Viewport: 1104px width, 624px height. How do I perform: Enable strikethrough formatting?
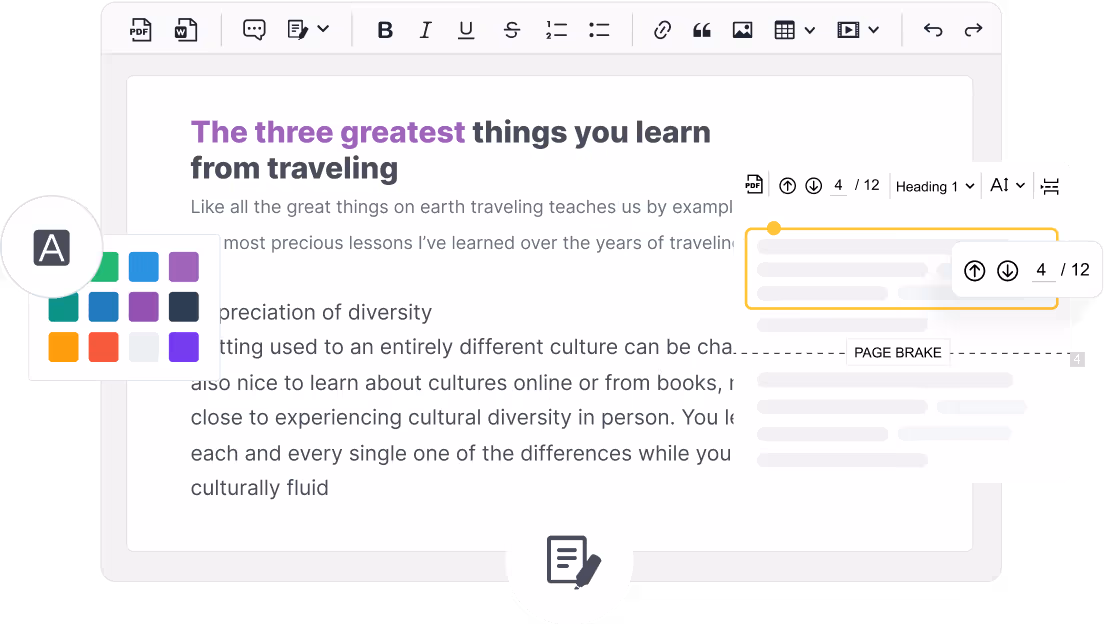[512, 30]
